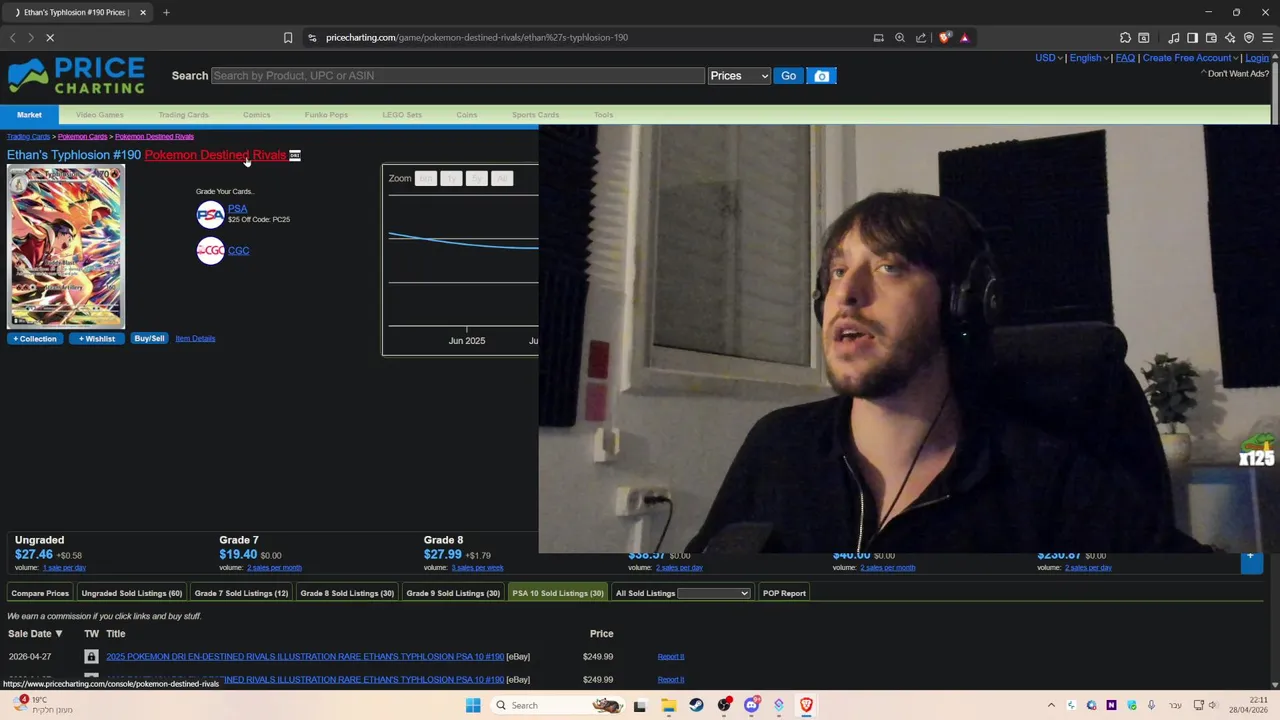Viewport: 1280px width, 720px height.
Task: Click the Pokemon Destined Rivals title link
Action: click(x=215, y=155)
